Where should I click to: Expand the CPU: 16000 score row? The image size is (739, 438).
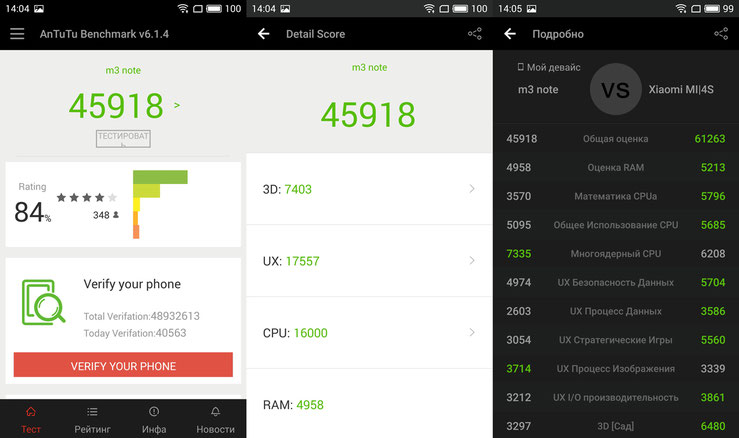[x=370, y=333]
